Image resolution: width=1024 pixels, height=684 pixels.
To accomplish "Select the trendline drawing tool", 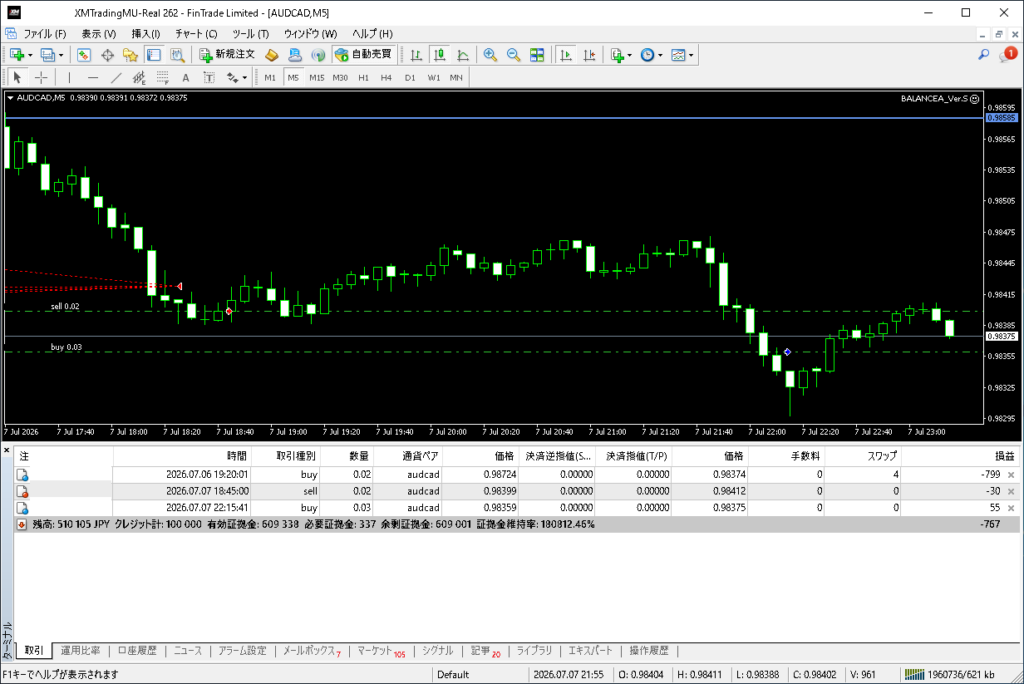I will (116, 78).
